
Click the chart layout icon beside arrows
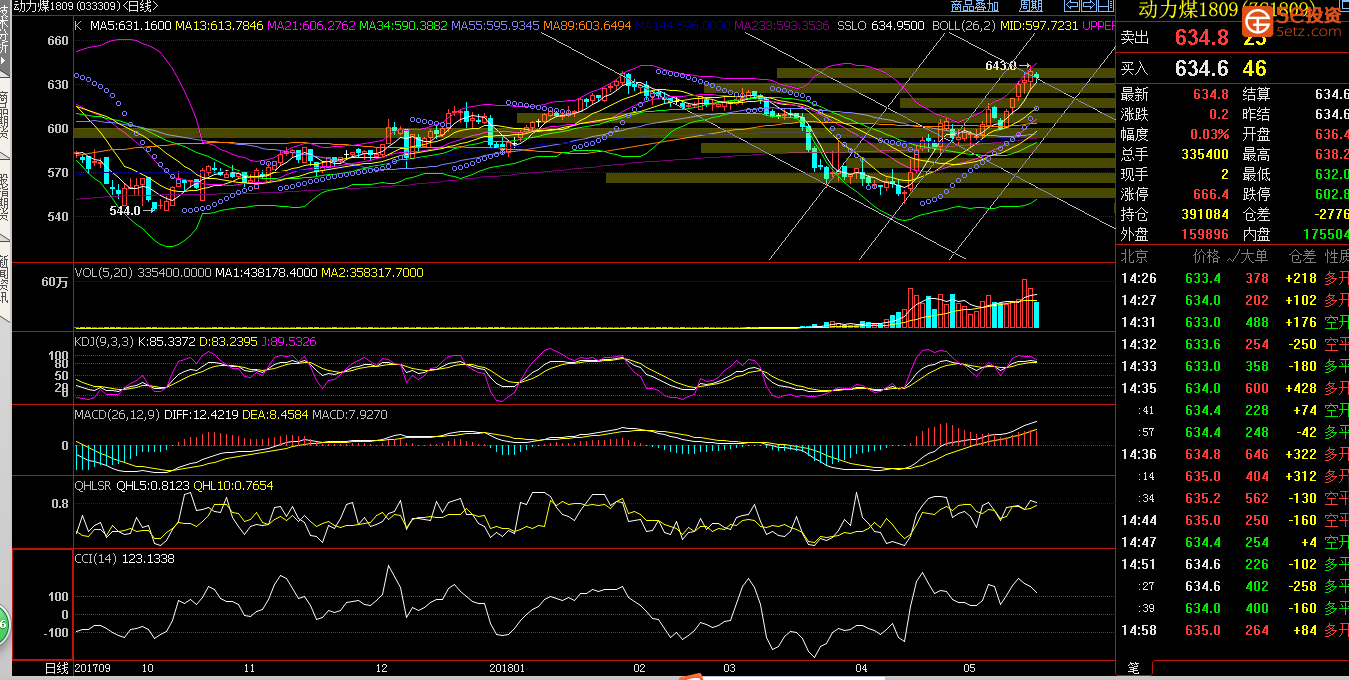coord(1105,6)
